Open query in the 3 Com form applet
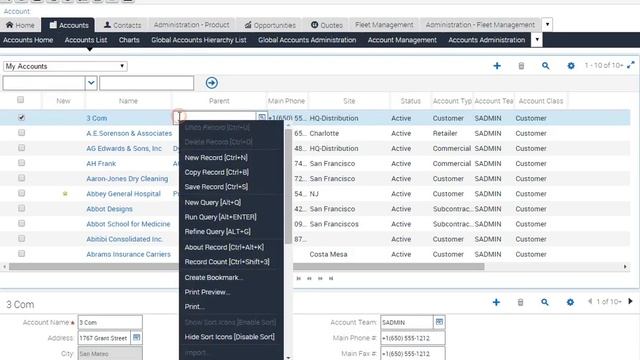Viewport: 640px width, 360px height. (545, 302)
